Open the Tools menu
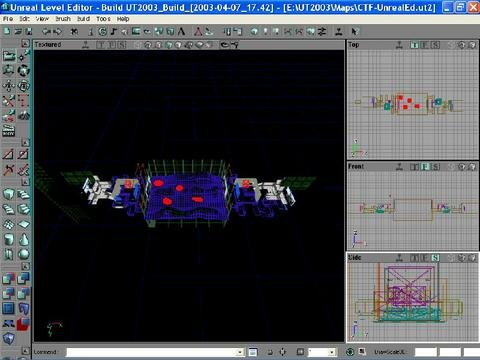This screenshot has width=480, height=360. (x=103, y=19)
